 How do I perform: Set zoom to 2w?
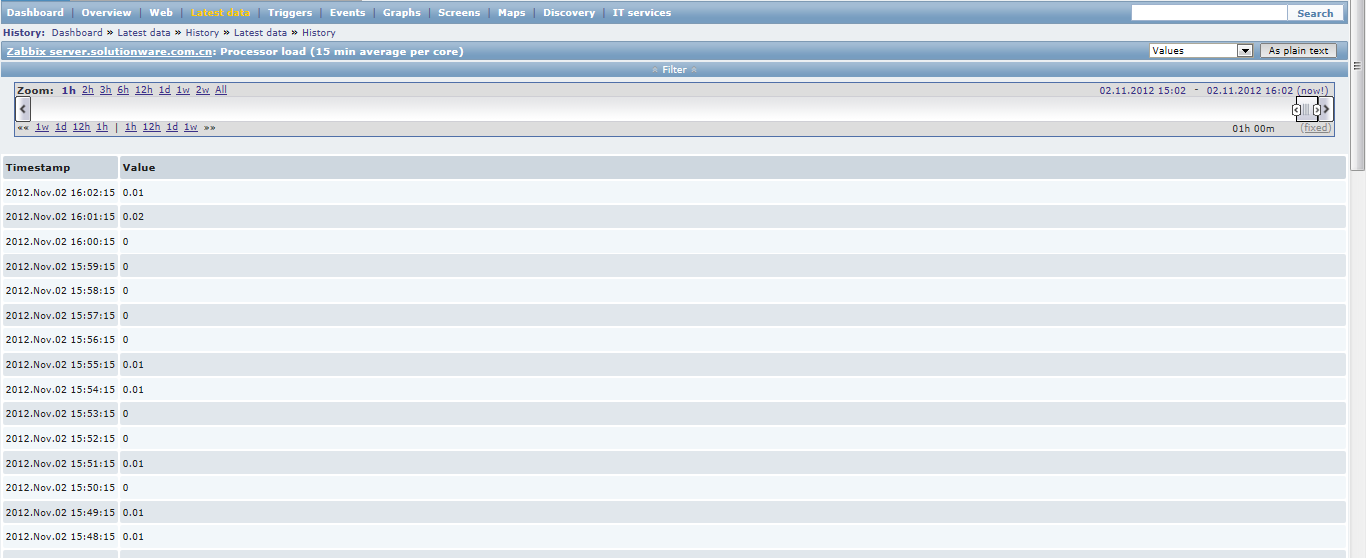[203, 90]
